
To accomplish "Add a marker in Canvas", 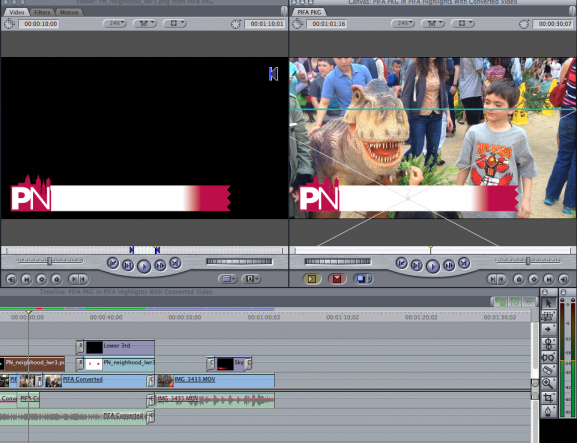I will pos(519,279).
